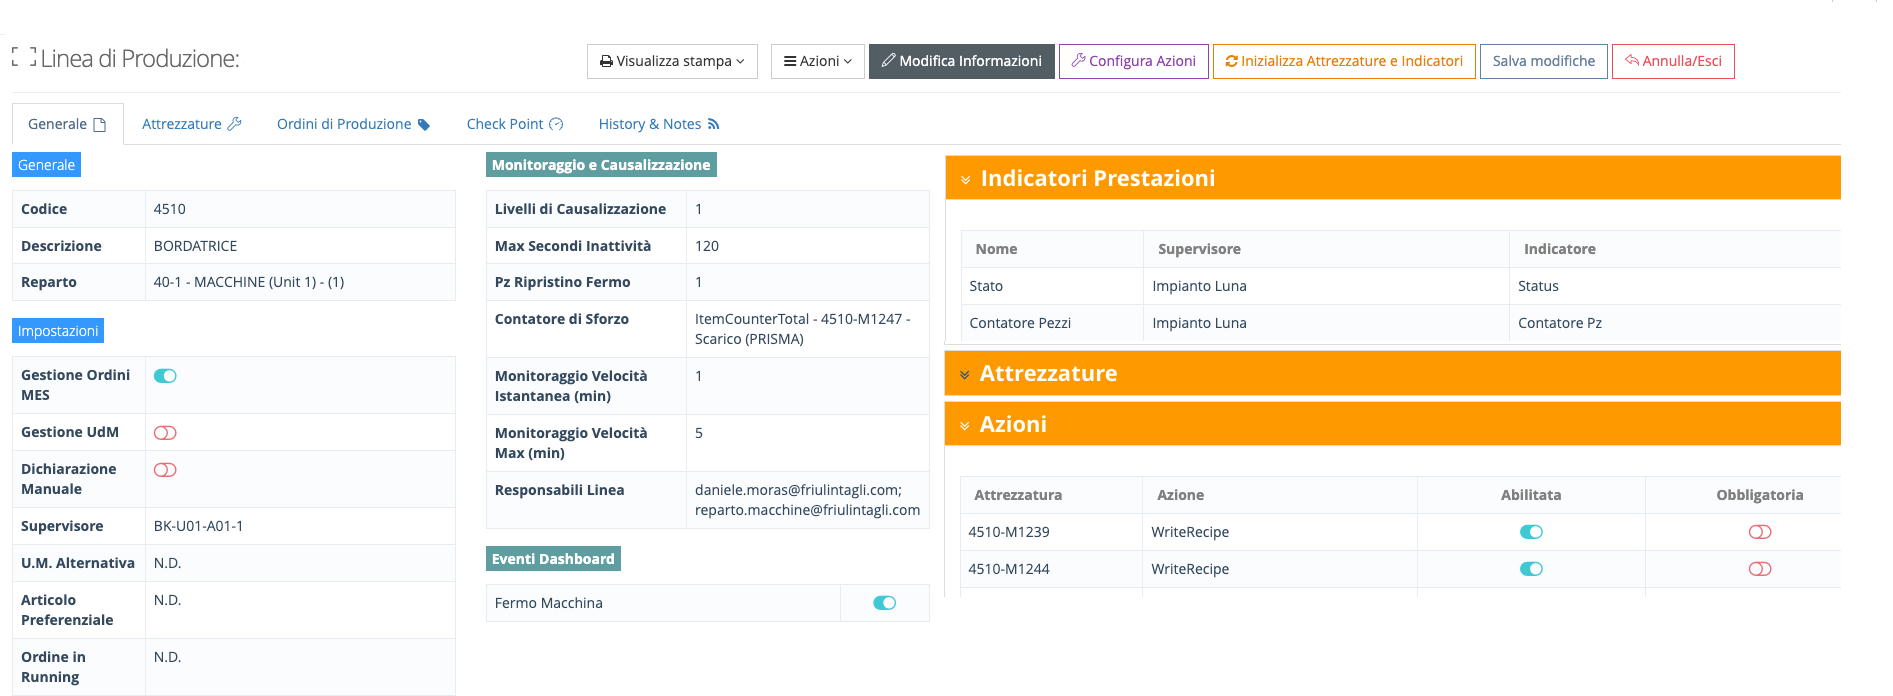Click the RSS icon beside History & Notes

pyautogui.click(x=713, y=125)
